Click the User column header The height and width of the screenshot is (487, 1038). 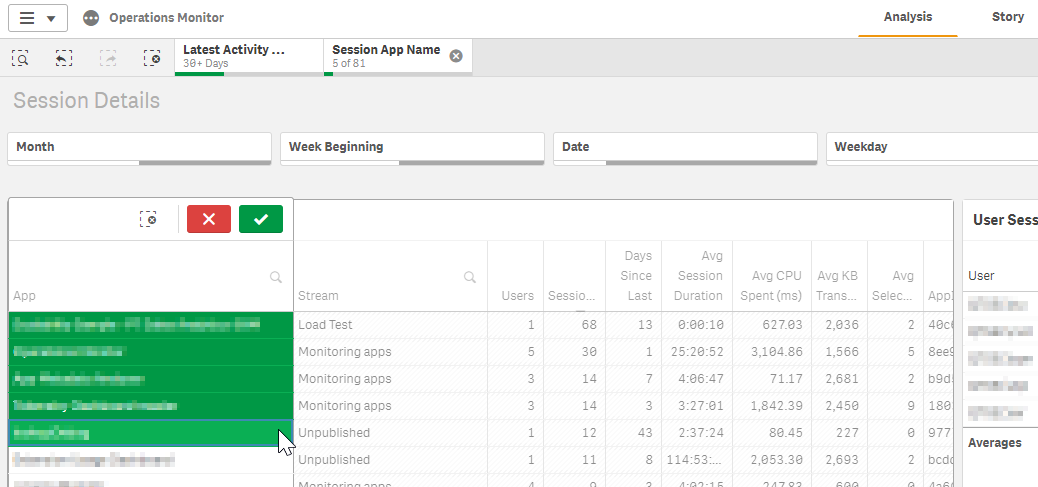click(981, 276)
